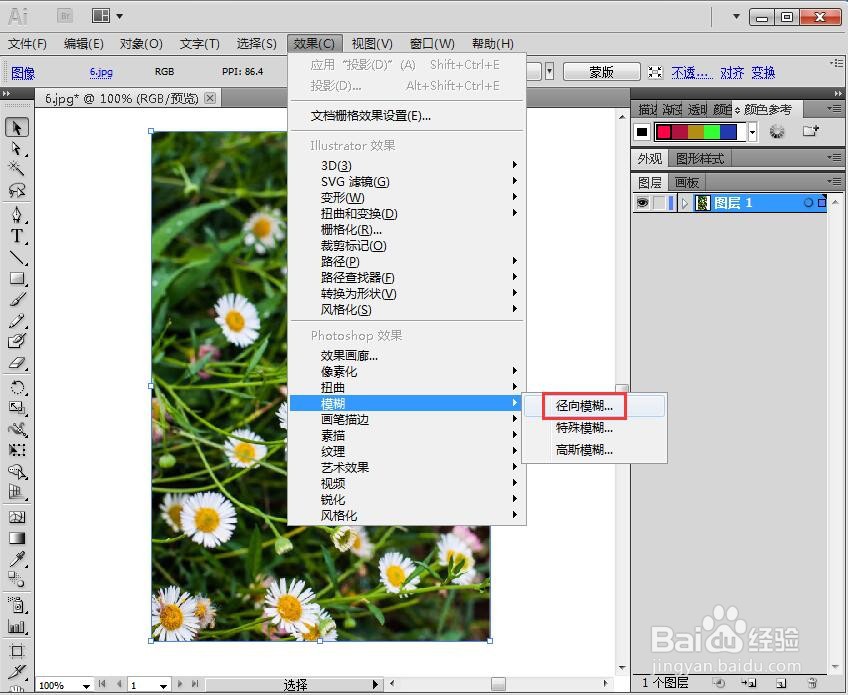Open the artboard number dropdown
The height and width of the screenshot is (695, 848).
[163, 686]
